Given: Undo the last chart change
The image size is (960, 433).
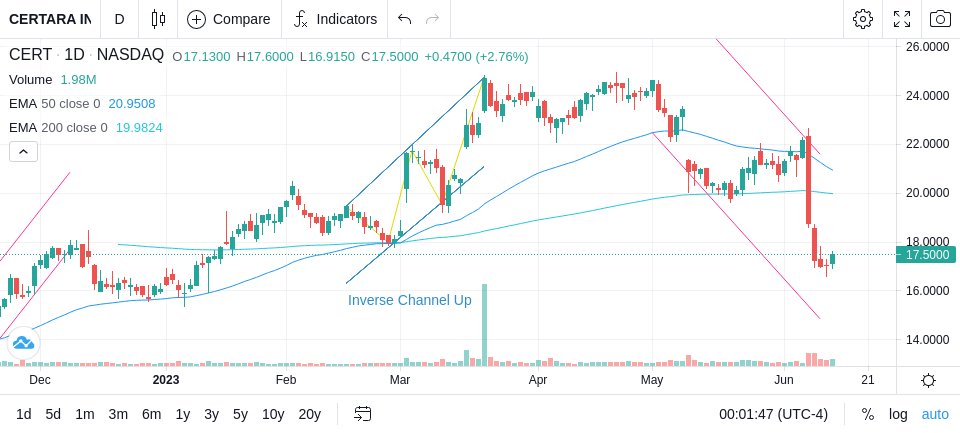Looking at the screenshot, I should [x=404, y=19].
